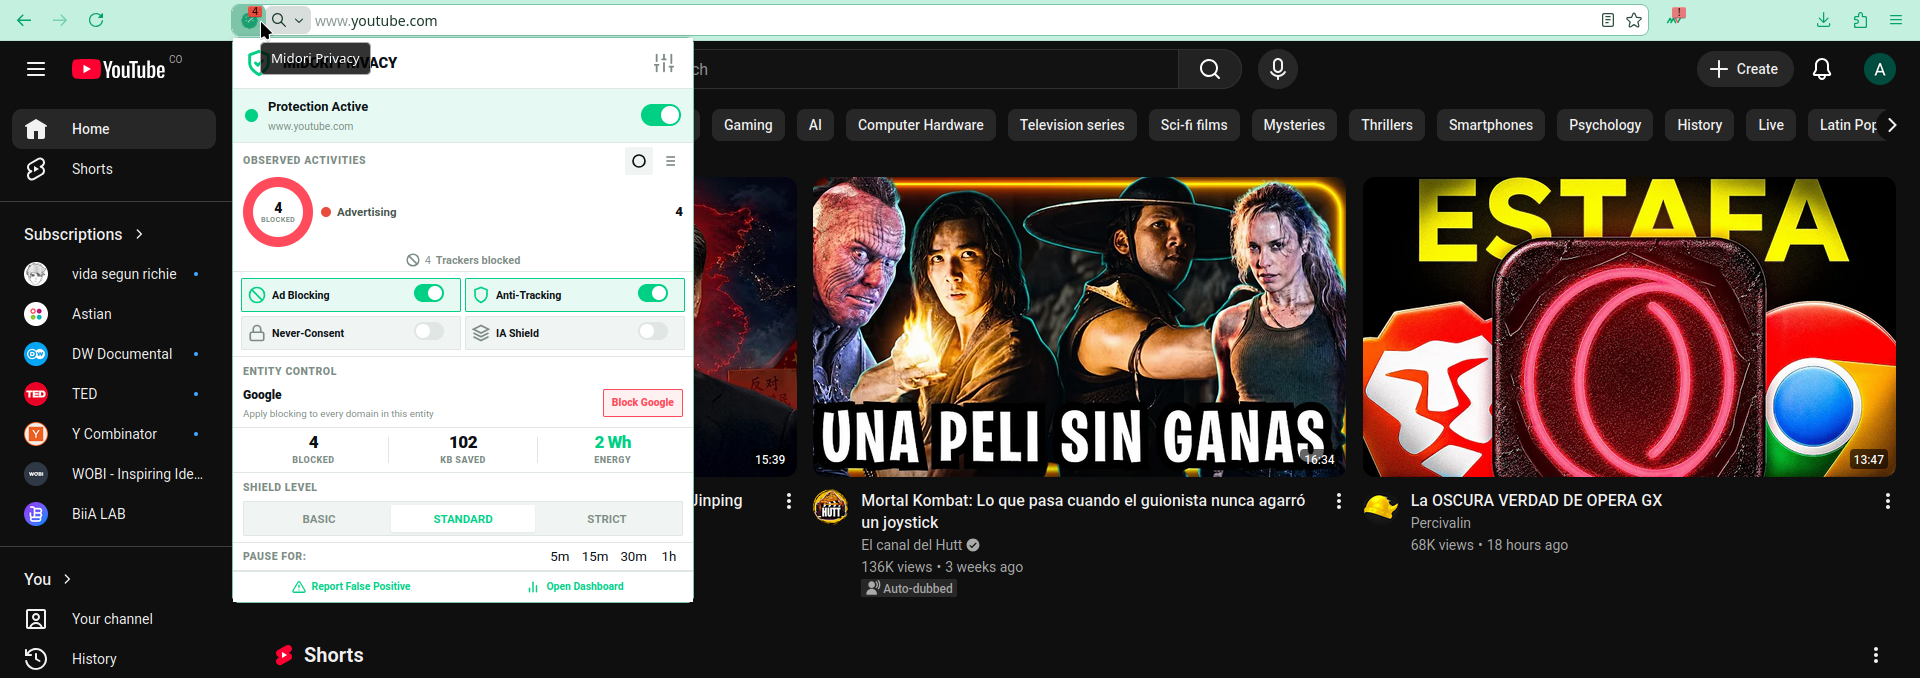Click the Block Google button
This screenshot has height=678, width=1920.
point(643,402)
